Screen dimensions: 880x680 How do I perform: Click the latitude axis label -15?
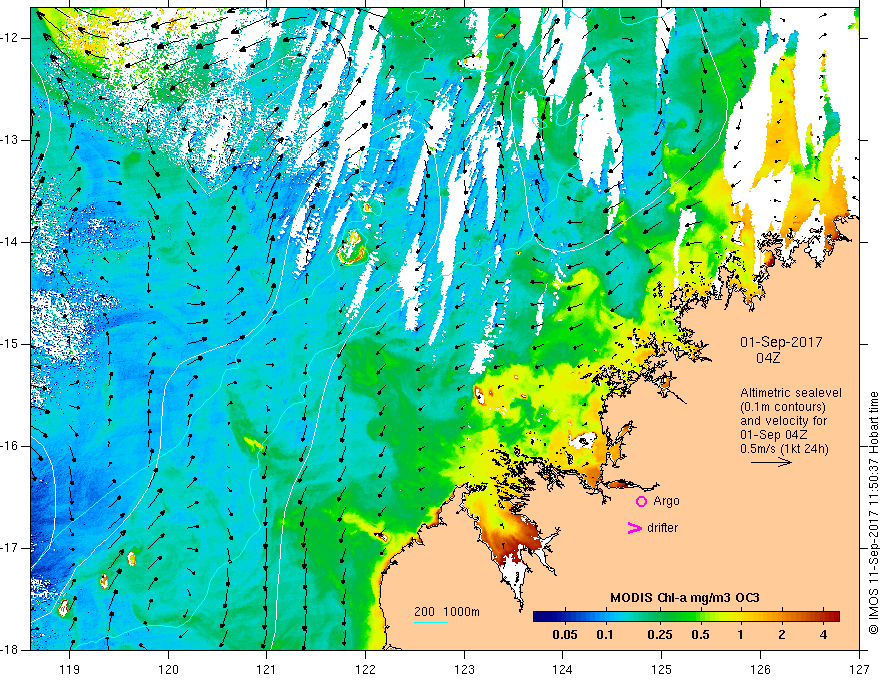click(12, 344)
